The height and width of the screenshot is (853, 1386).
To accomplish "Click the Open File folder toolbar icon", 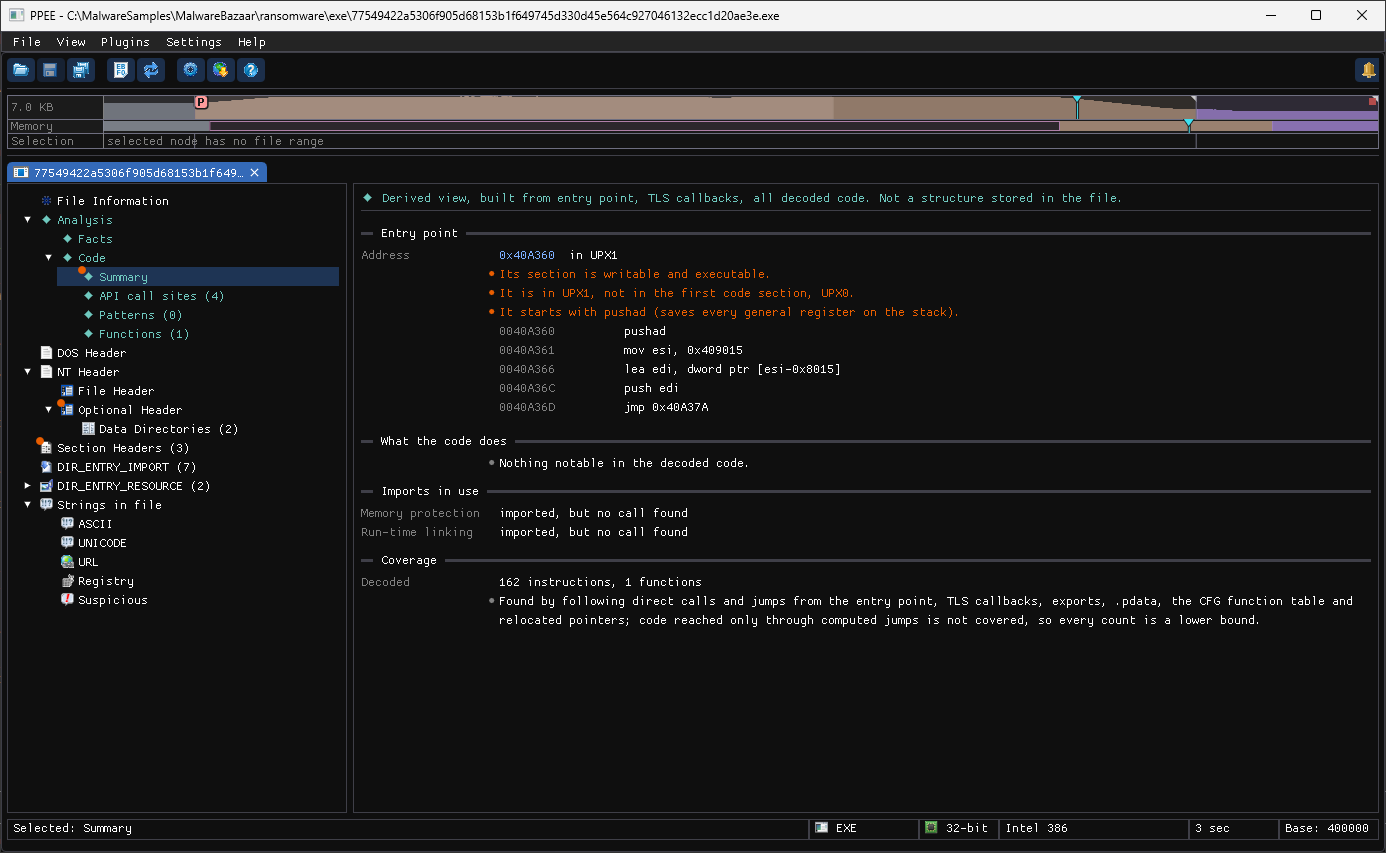I will [x=21, y=70].
